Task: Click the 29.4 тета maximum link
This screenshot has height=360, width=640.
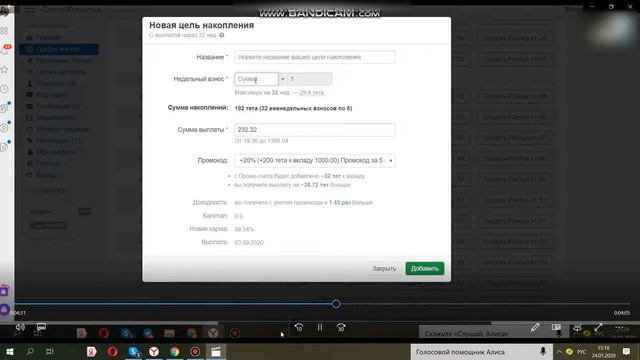Action: tap(311, 93)
